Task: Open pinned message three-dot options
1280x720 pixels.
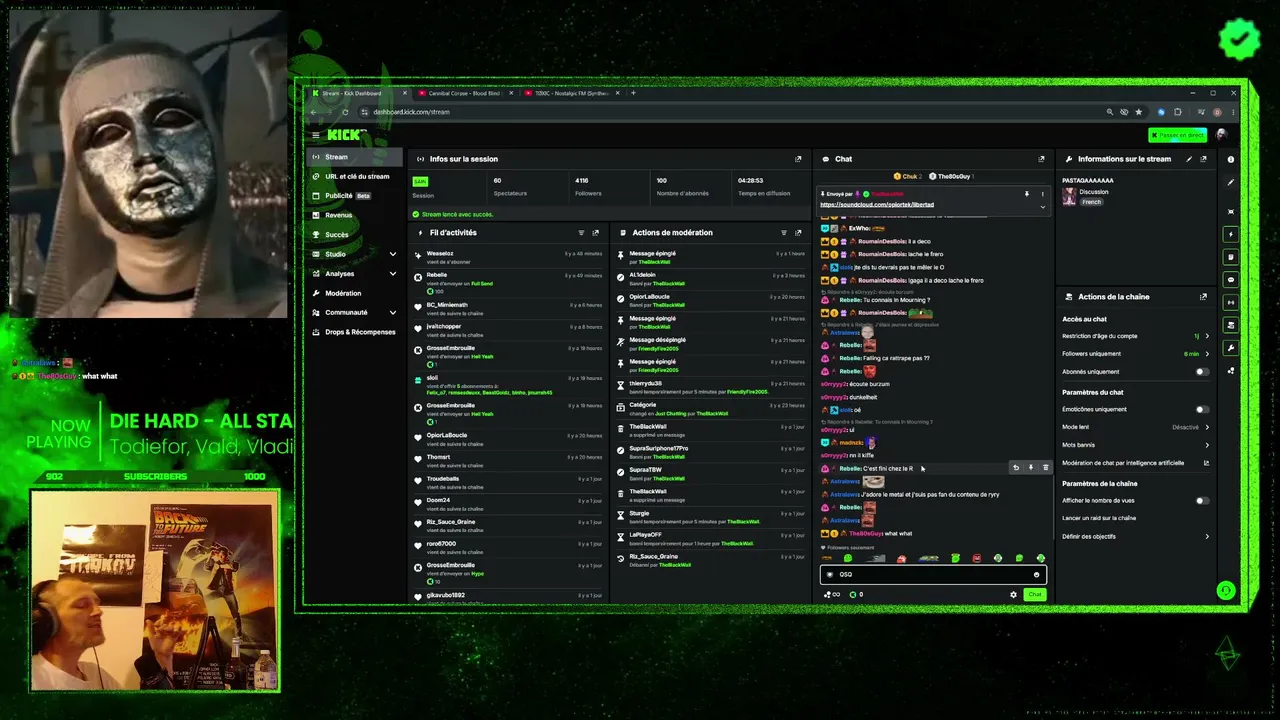Action: pyautogui.click(x=1042, y=194)
